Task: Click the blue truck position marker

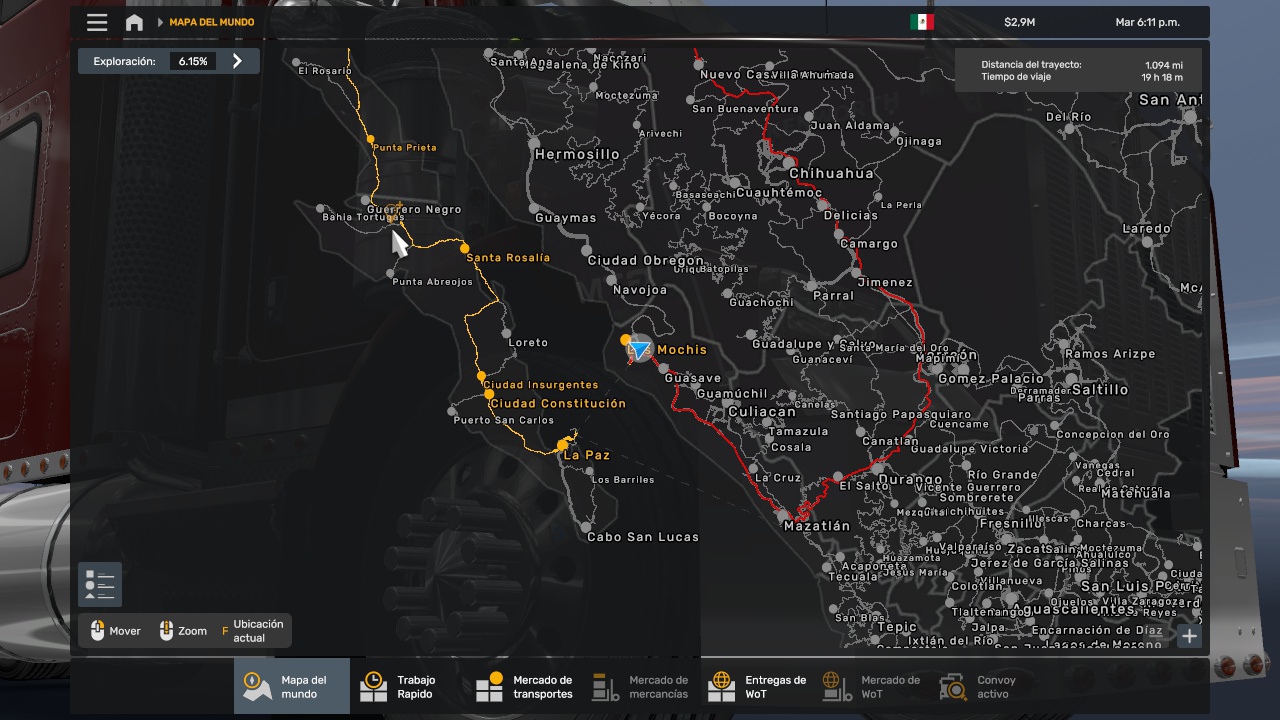Action: click(x=639, y=350)
